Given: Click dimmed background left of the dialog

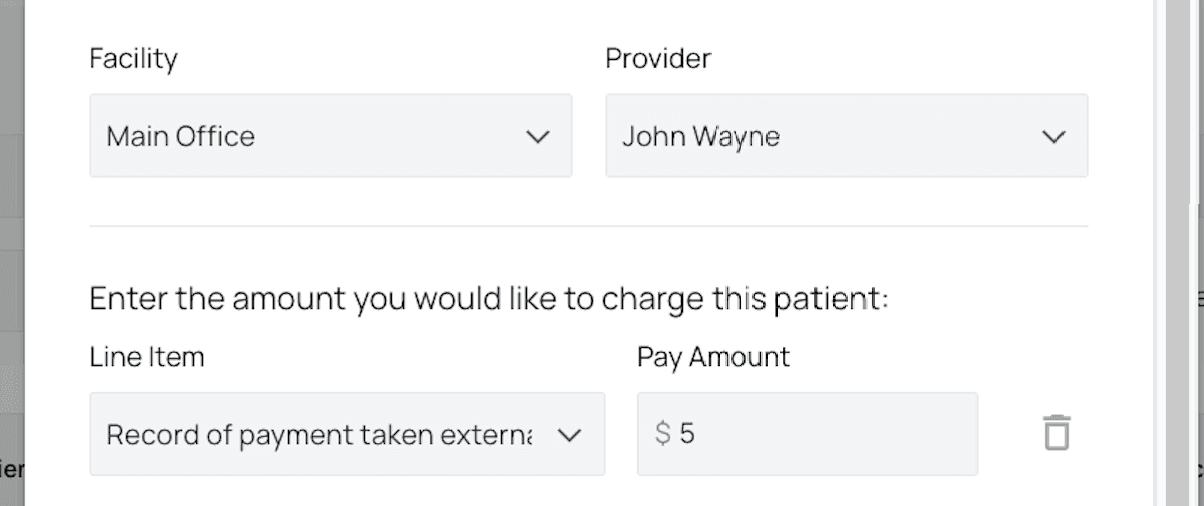Looking at the screenshot, I should 11,250.
